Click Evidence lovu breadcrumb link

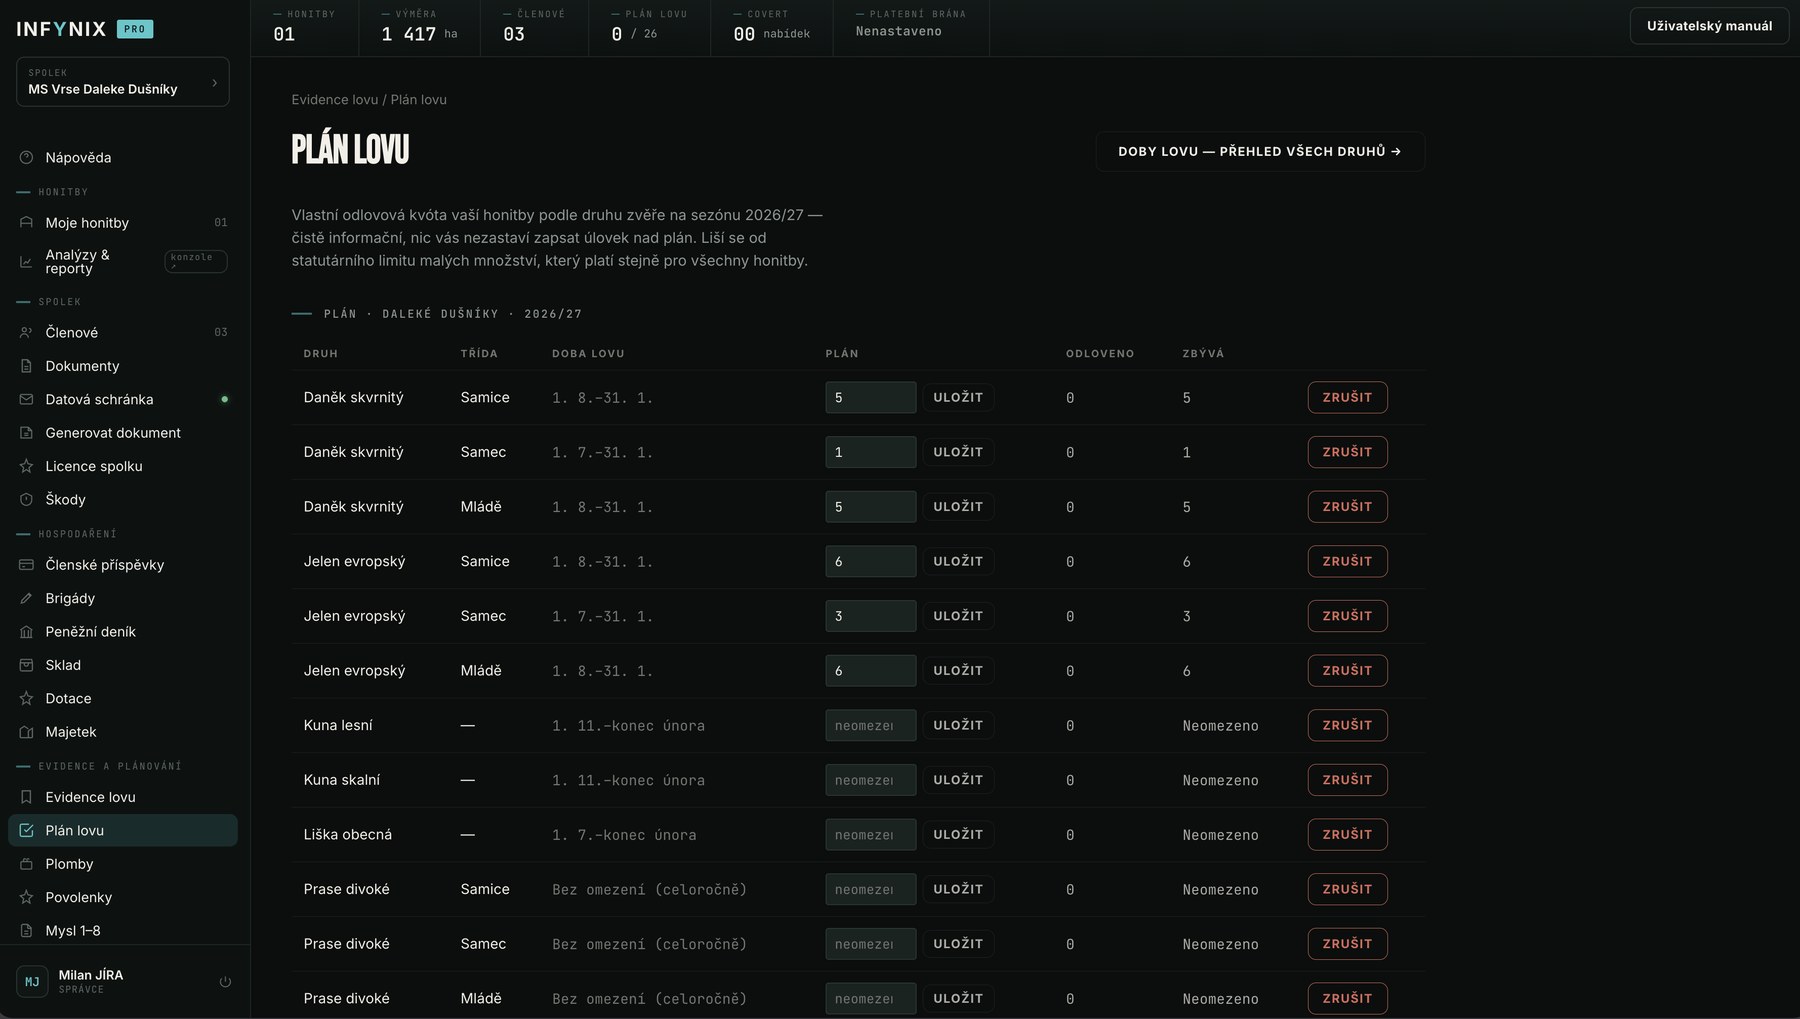pyautogui.click(x=335, y=100)
